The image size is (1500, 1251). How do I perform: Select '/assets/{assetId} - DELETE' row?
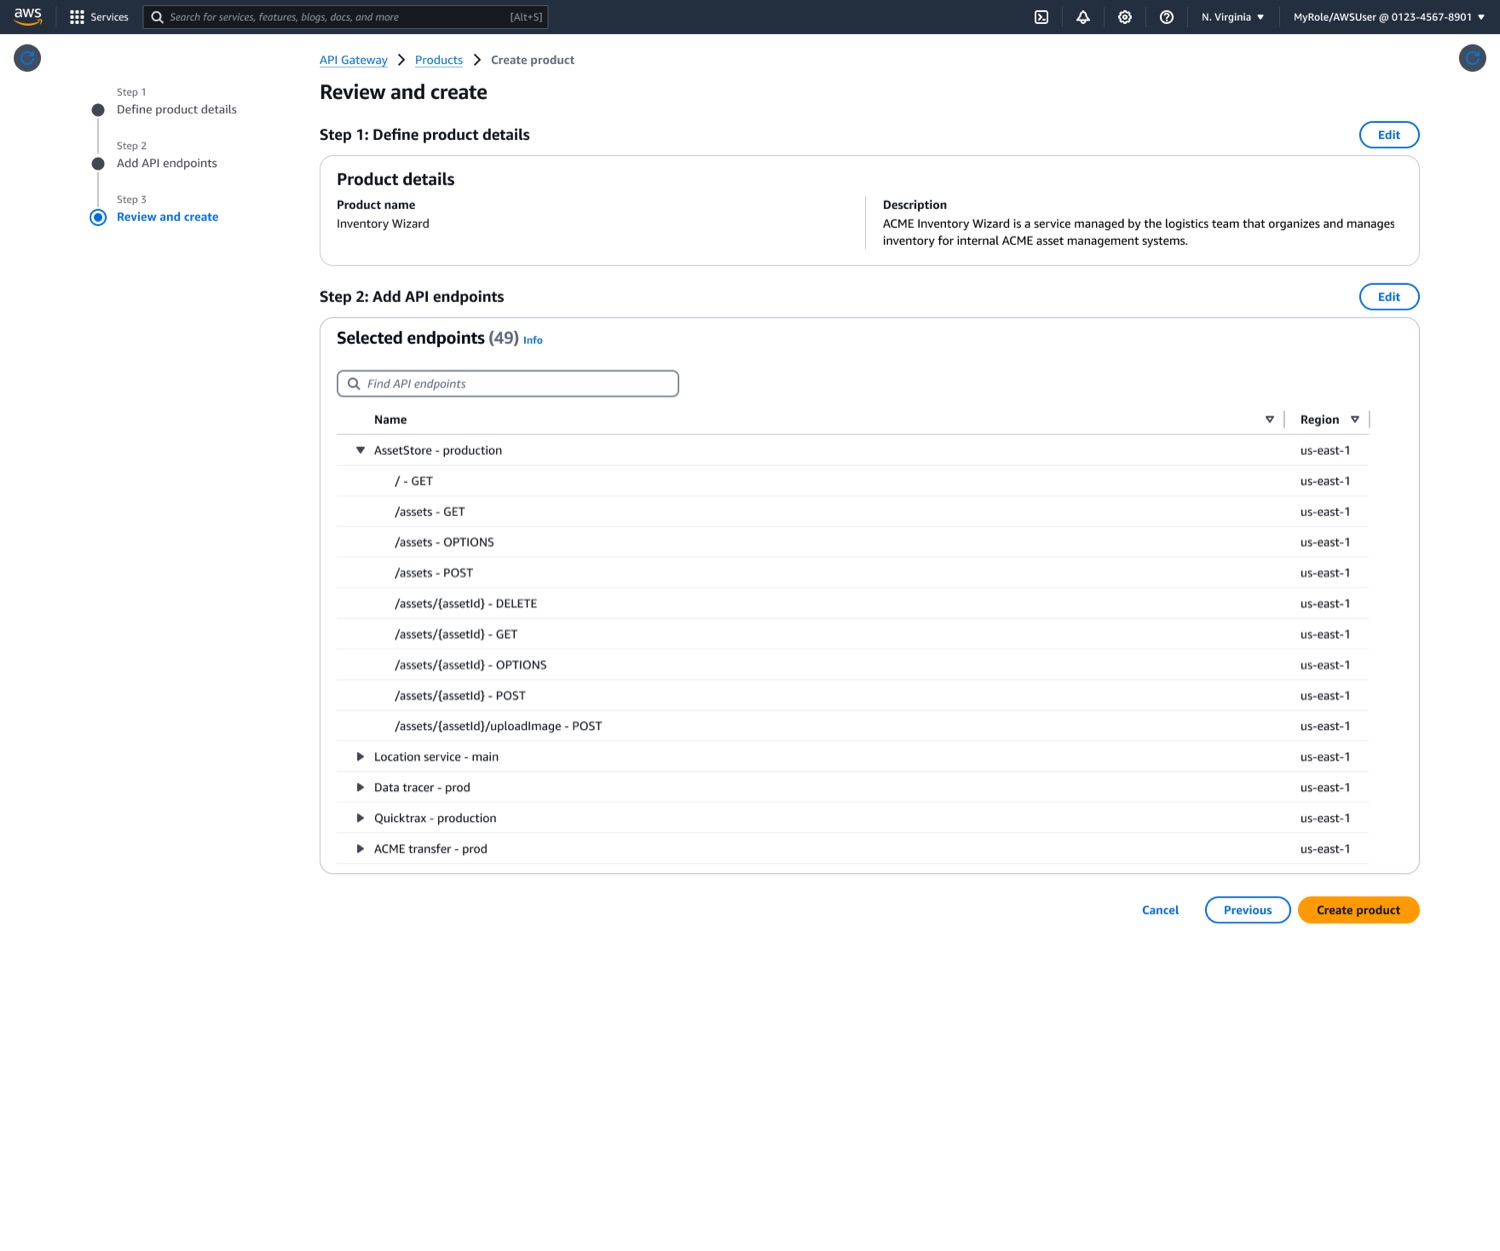tap(852, 604)
